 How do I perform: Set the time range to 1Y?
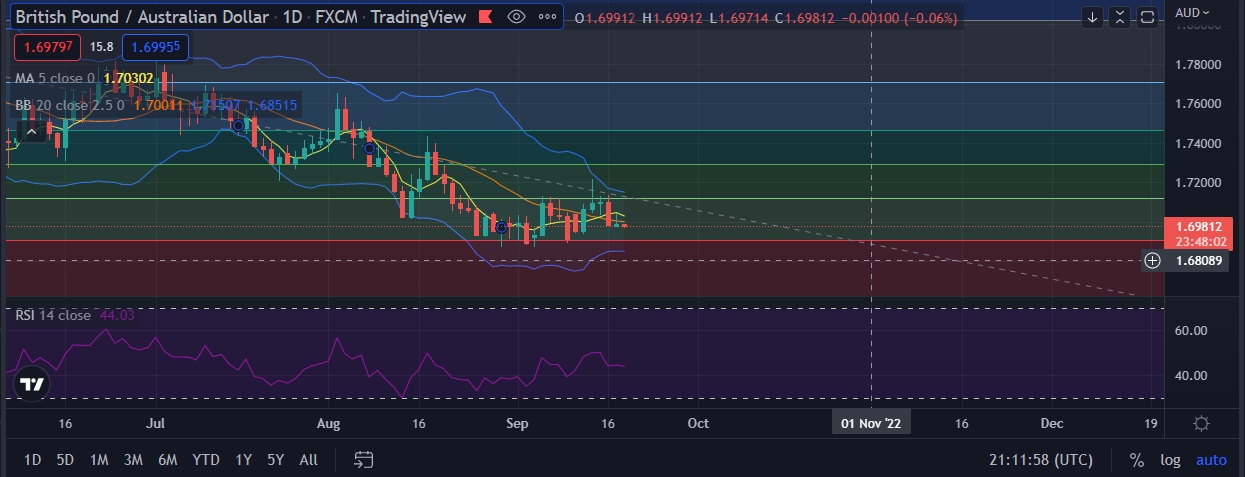pos(243,460)
